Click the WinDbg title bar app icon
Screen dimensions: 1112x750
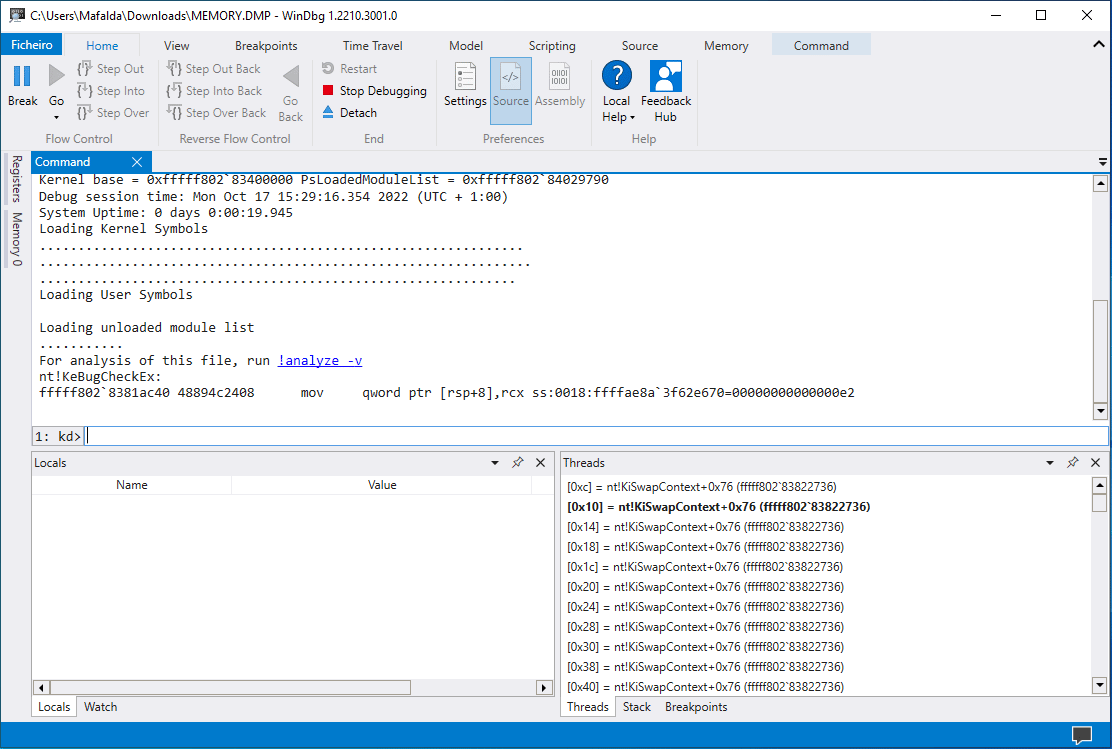(16, 15)
